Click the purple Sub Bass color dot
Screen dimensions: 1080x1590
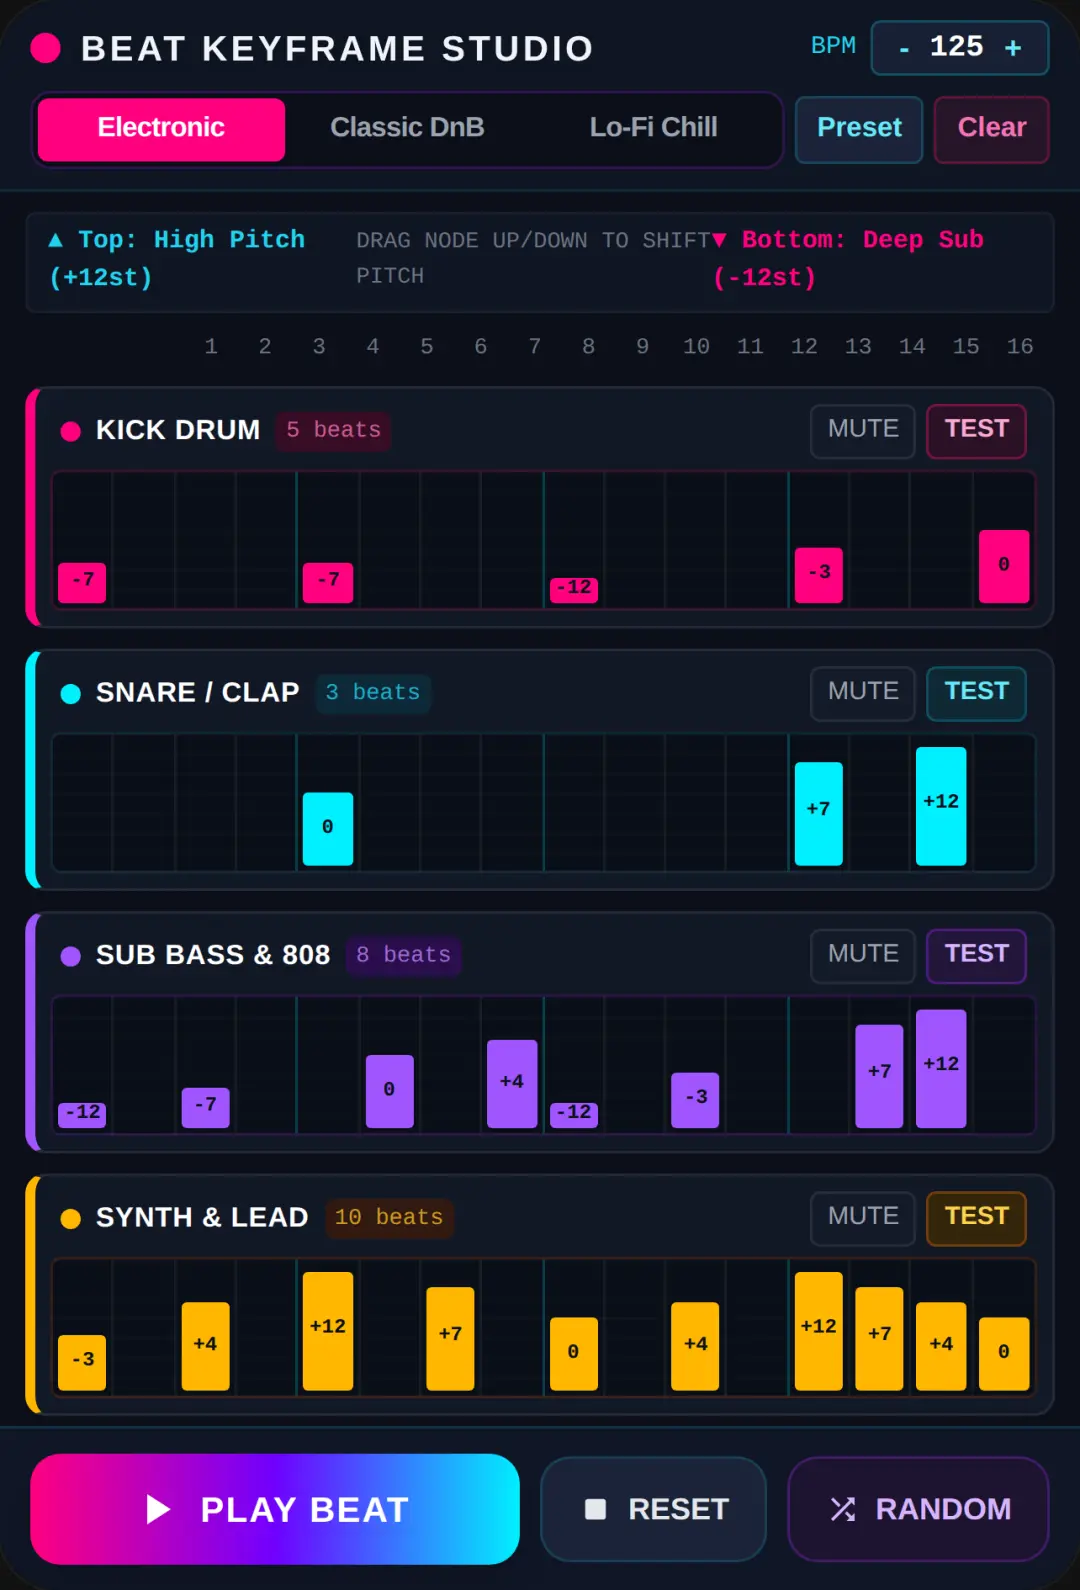[x=70, y=956]
